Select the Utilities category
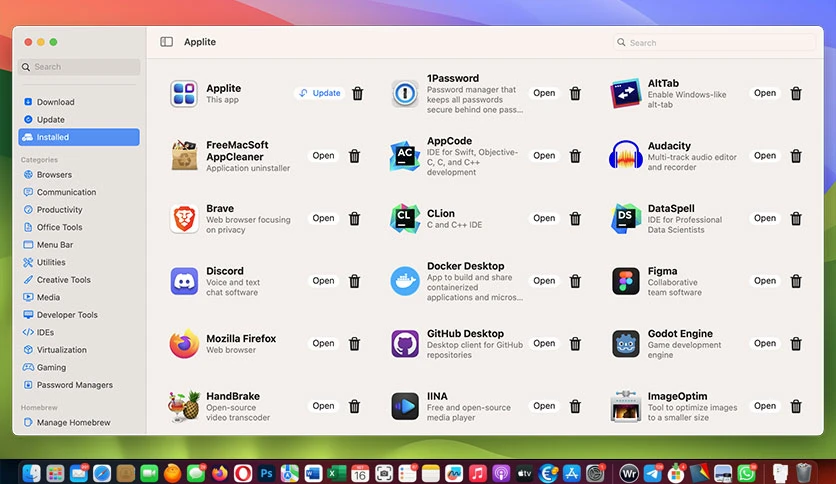This screenshot has width=836, height=484. point(79,262)
